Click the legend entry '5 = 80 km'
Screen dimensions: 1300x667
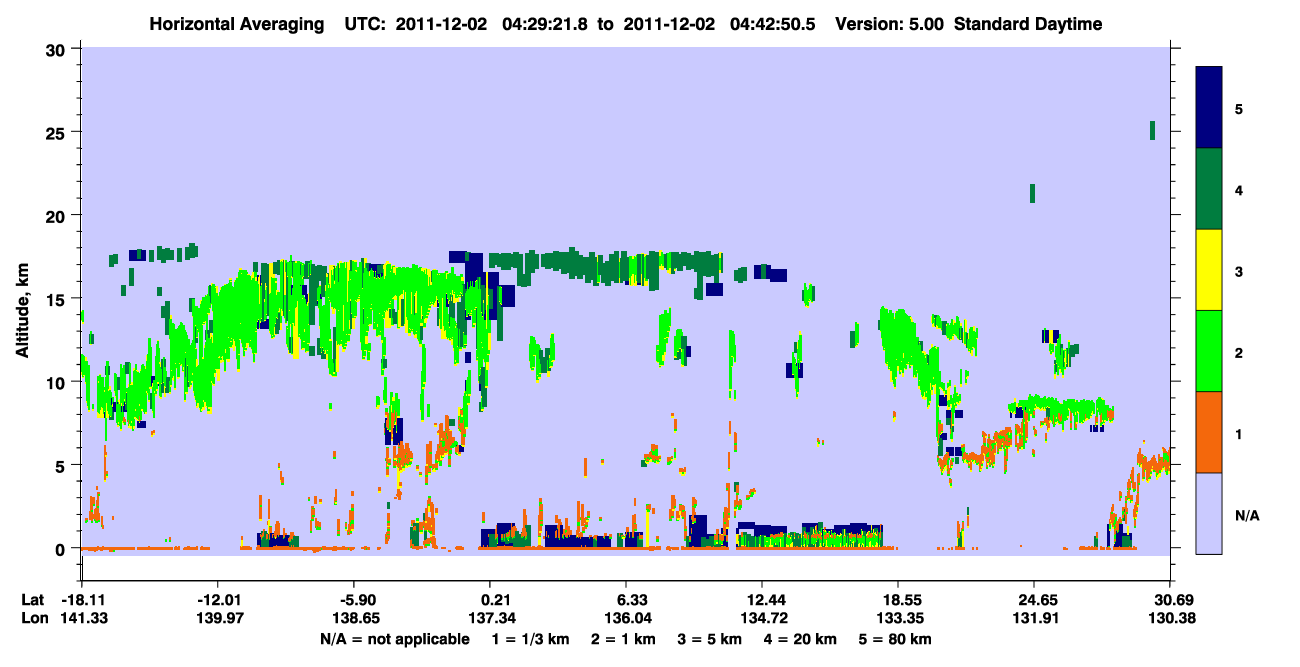(x=897, y=639)
